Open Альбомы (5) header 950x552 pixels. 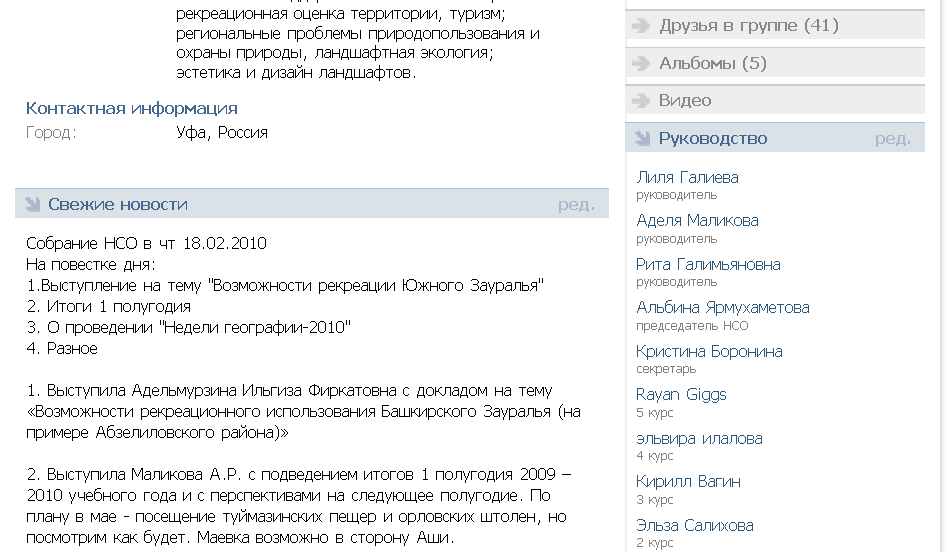(x=775, y=63)
